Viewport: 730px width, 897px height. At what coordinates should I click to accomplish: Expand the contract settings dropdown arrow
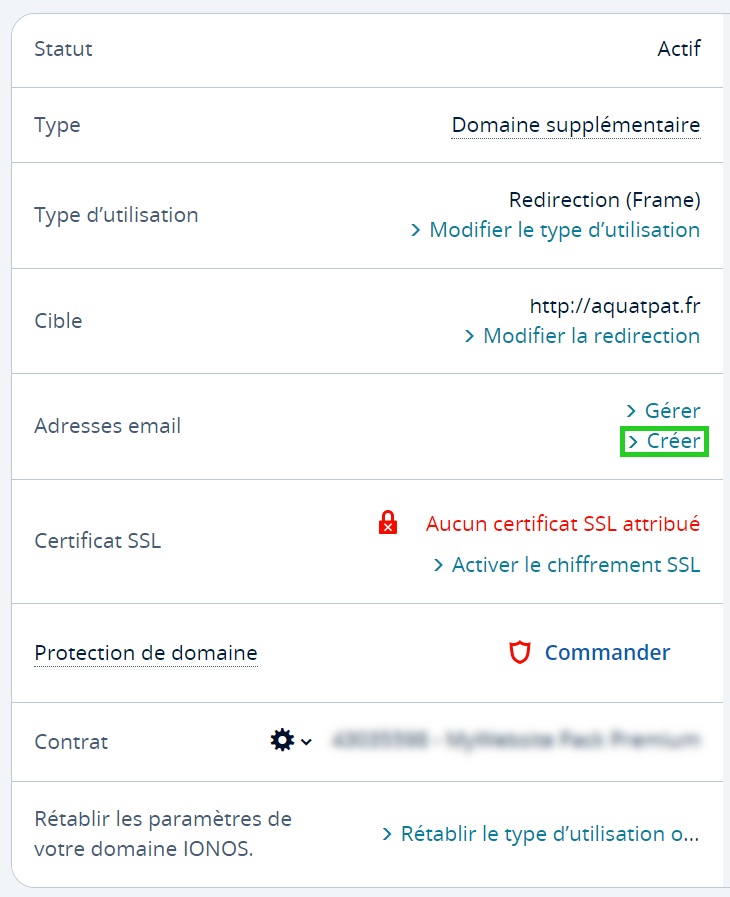tap(307, 742)
